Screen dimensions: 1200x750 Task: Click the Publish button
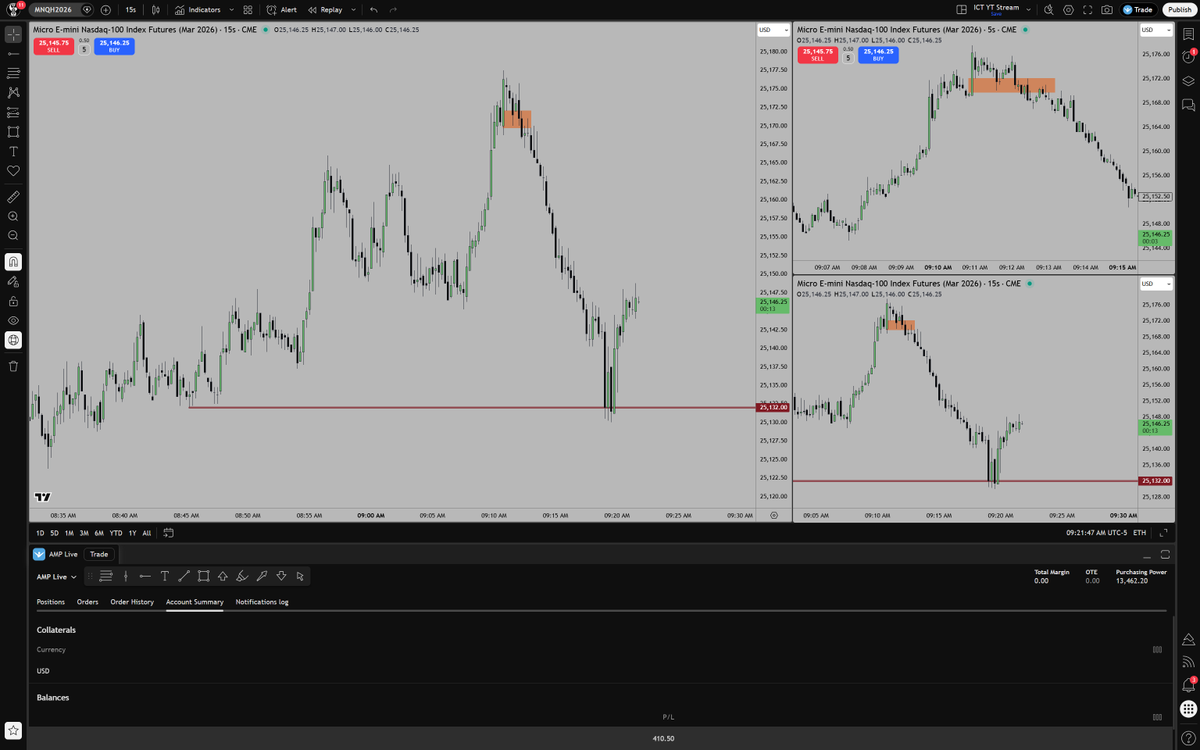pos(1179,9)
